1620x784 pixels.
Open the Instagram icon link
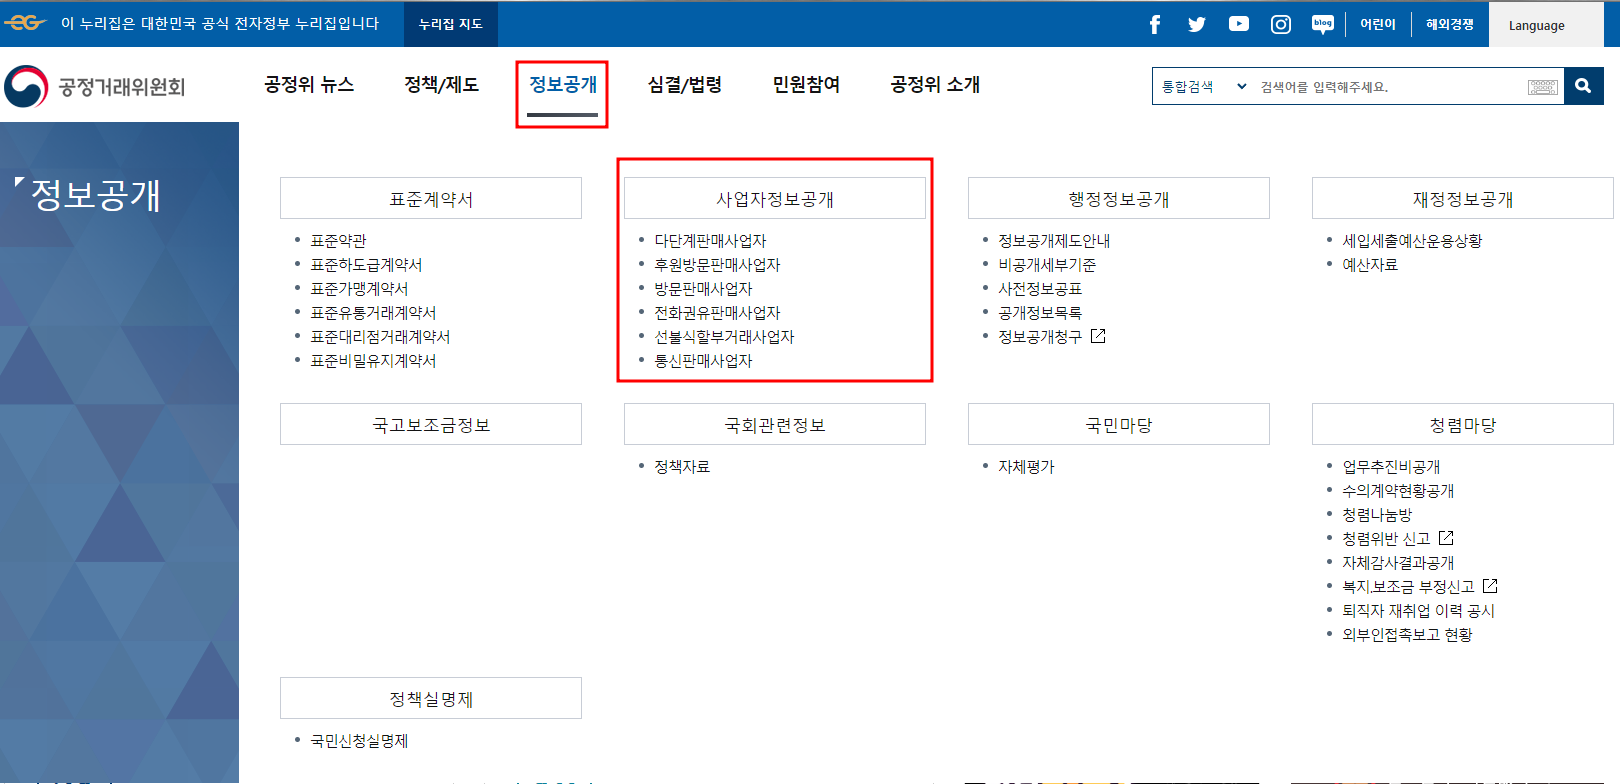[x=1281, y=24]
